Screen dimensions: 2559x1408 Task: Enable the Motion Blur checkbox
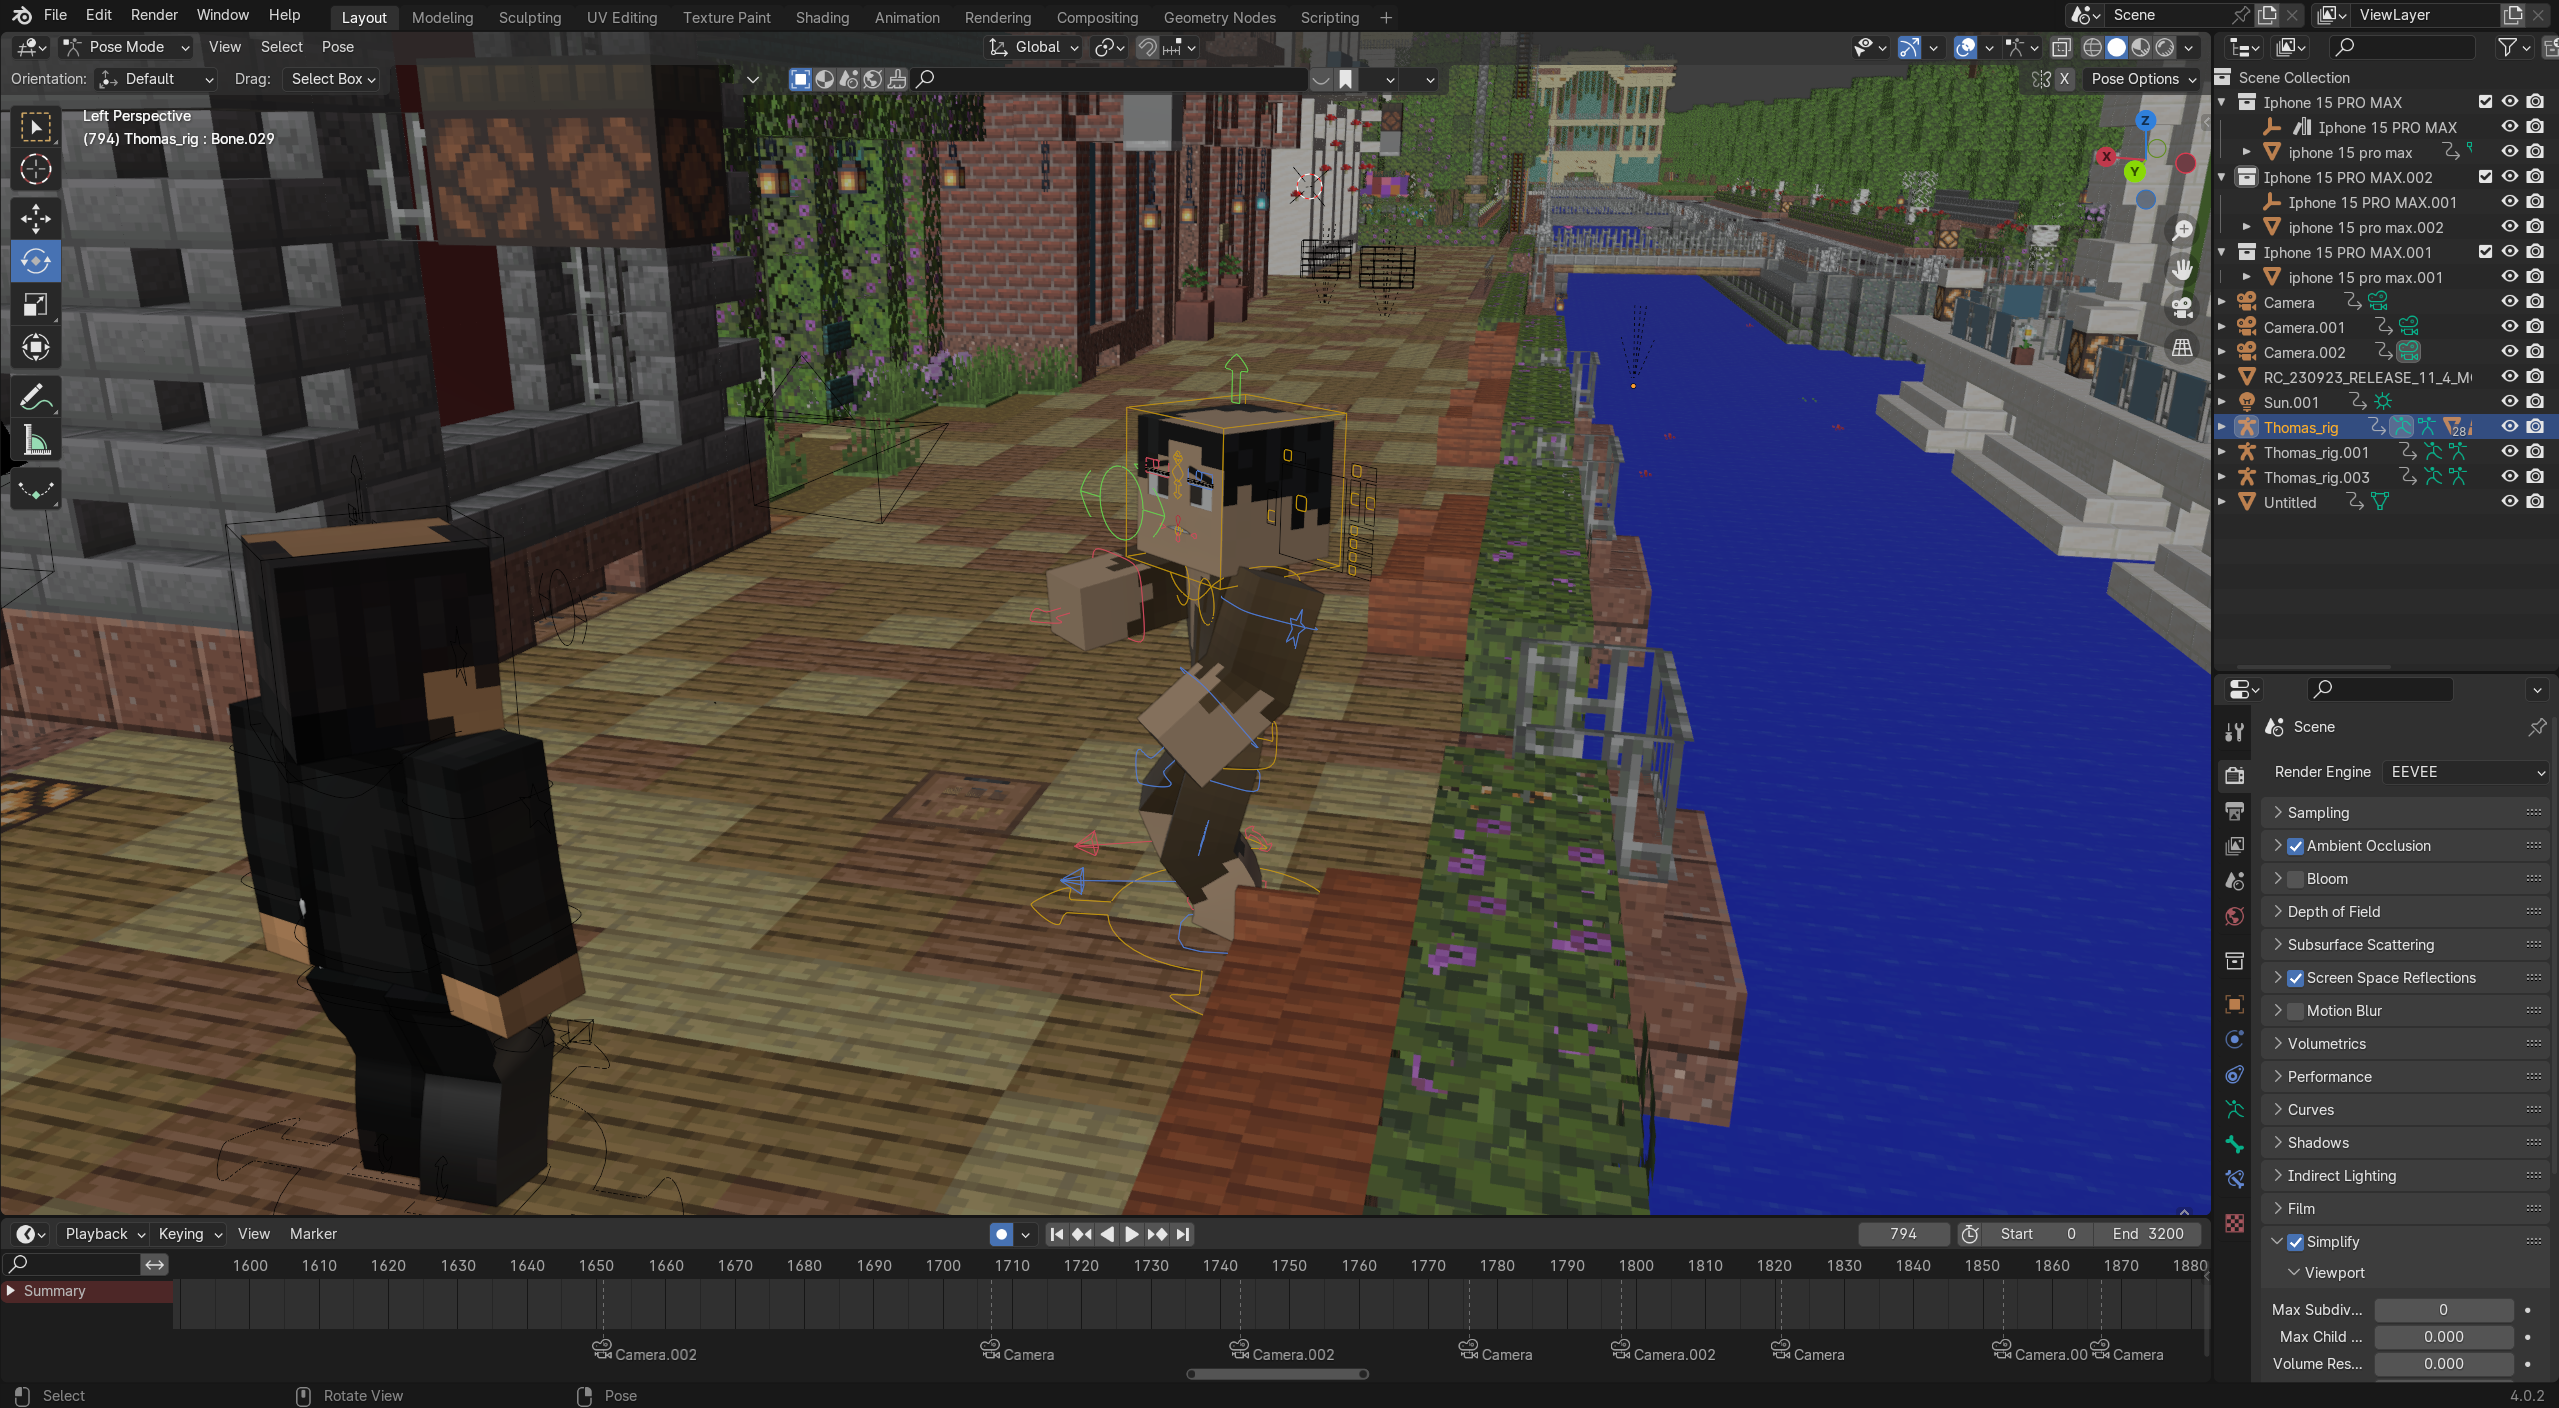click(x=2296, y=1011)
